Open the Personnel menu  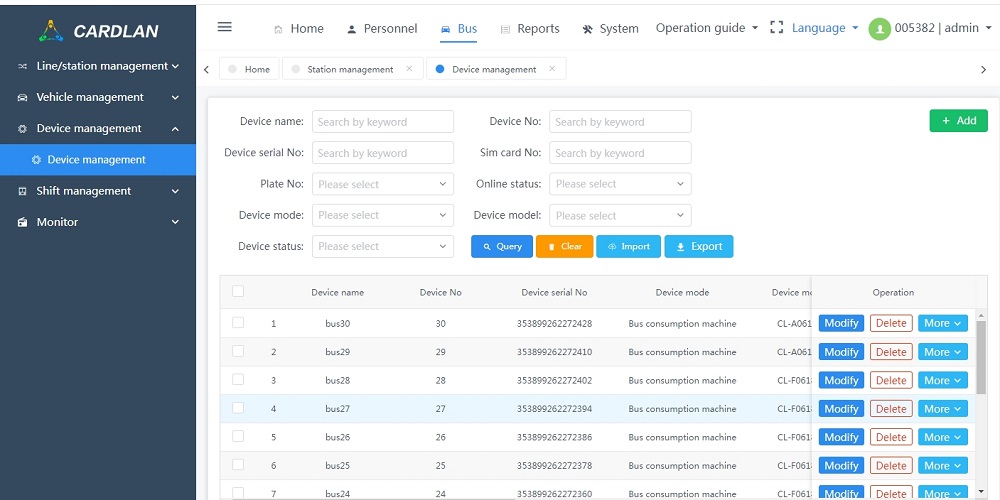pyautogui.click(x=381, y=29)
